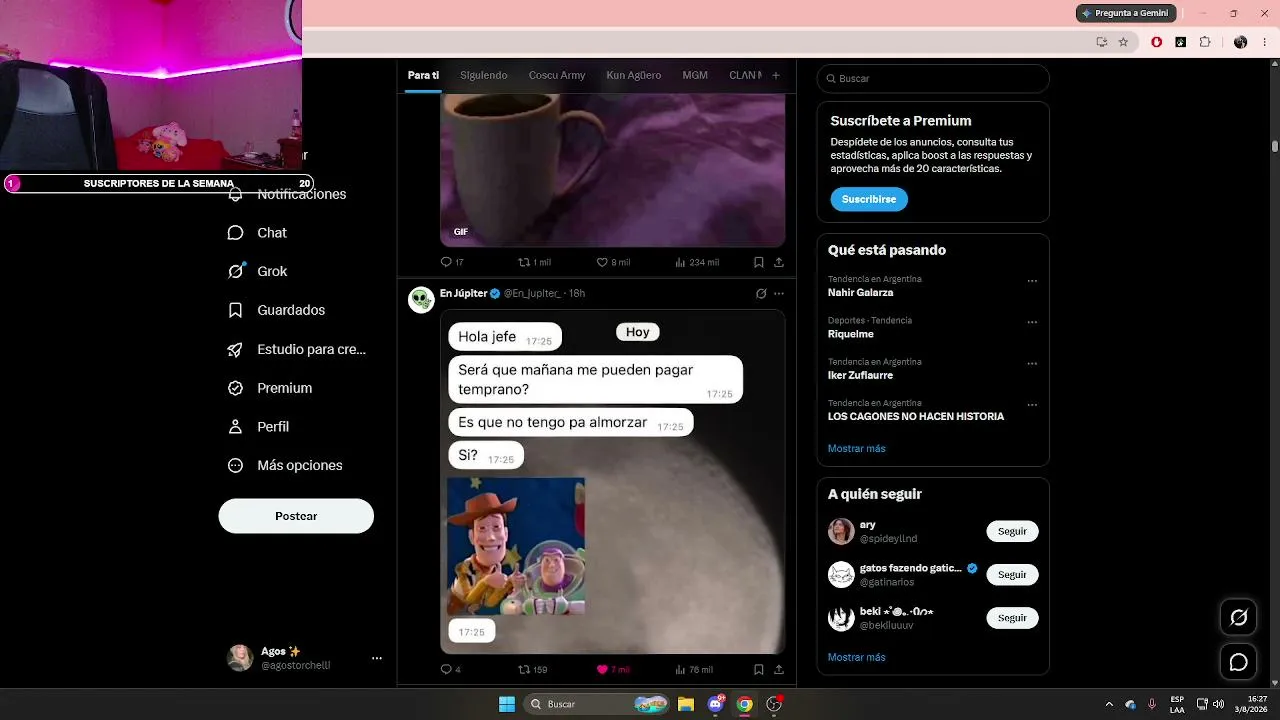Open Chrome extensions puzzle icon
Image resolution: width=1280 pixels, height=720 pixels.
1205,42
